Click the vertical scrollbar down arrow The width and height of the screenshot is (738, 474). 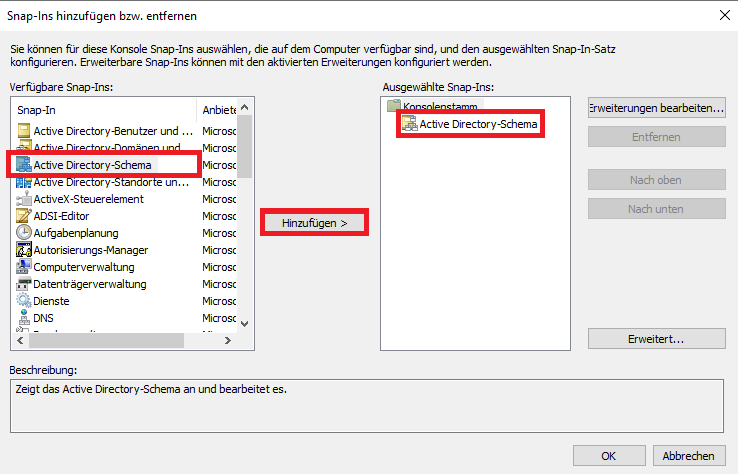coord(245,324)
